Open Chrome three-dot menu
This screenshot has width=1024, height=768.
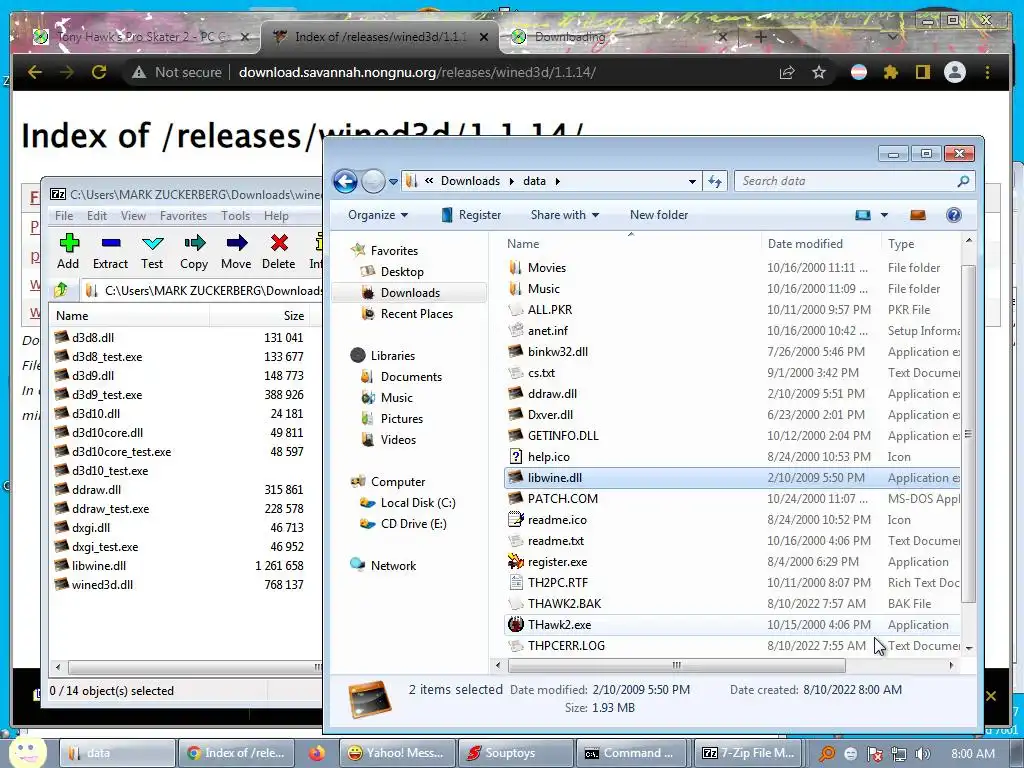[x=987, y=72]
